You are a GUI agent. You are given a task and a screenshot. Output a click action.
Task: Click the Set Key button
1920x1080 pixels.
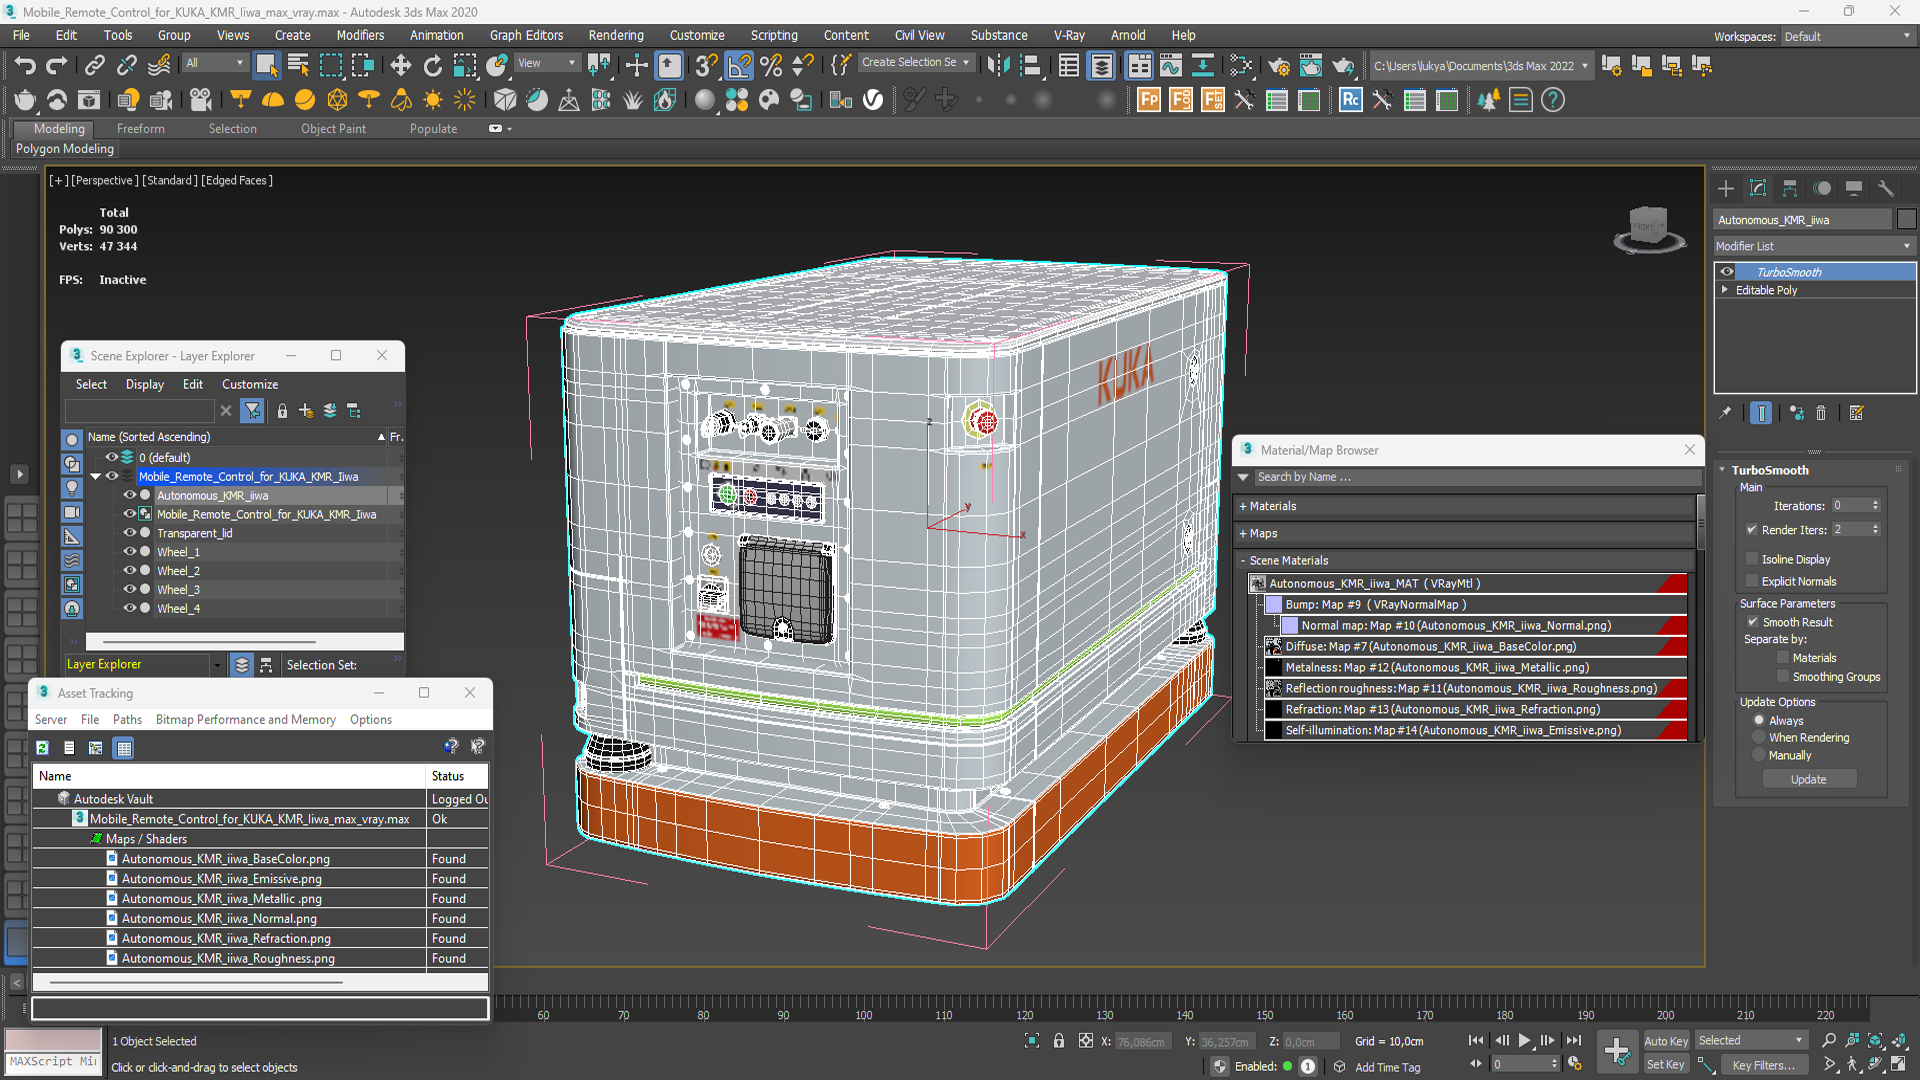click(x=1666, y=1065)
